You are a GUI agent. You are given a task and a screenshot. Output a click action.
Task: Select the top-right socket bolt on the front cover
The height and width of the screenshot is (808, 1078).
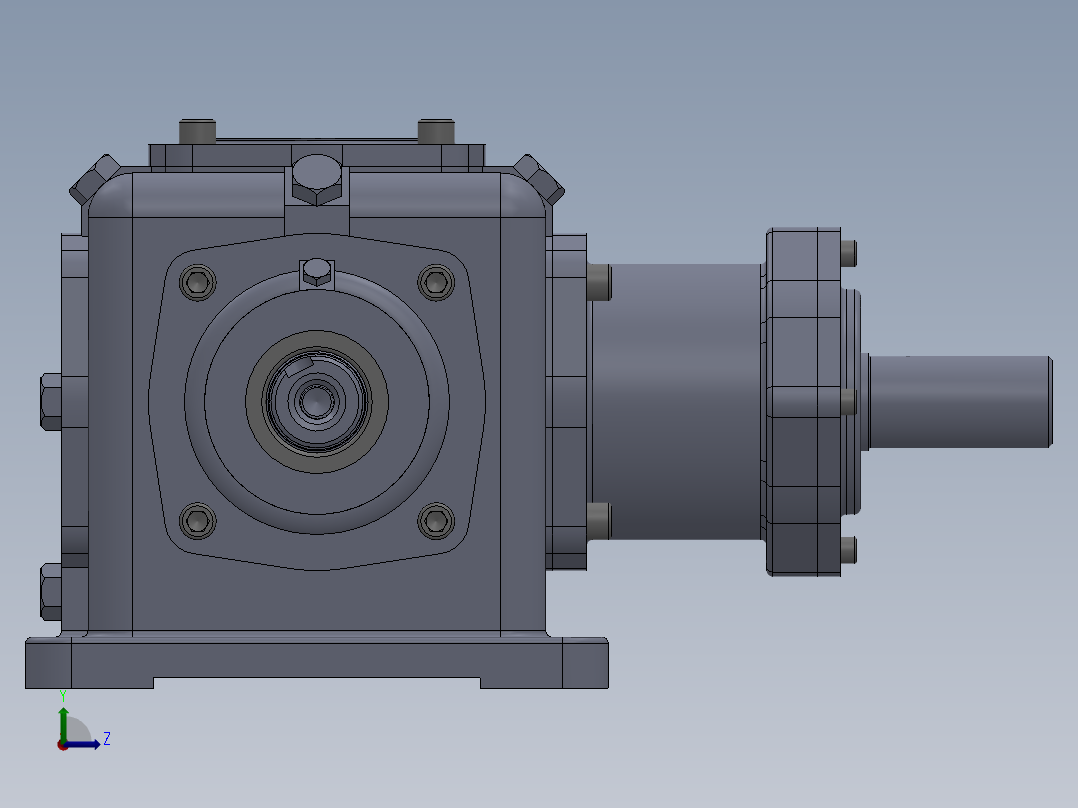tap(436, 282)
